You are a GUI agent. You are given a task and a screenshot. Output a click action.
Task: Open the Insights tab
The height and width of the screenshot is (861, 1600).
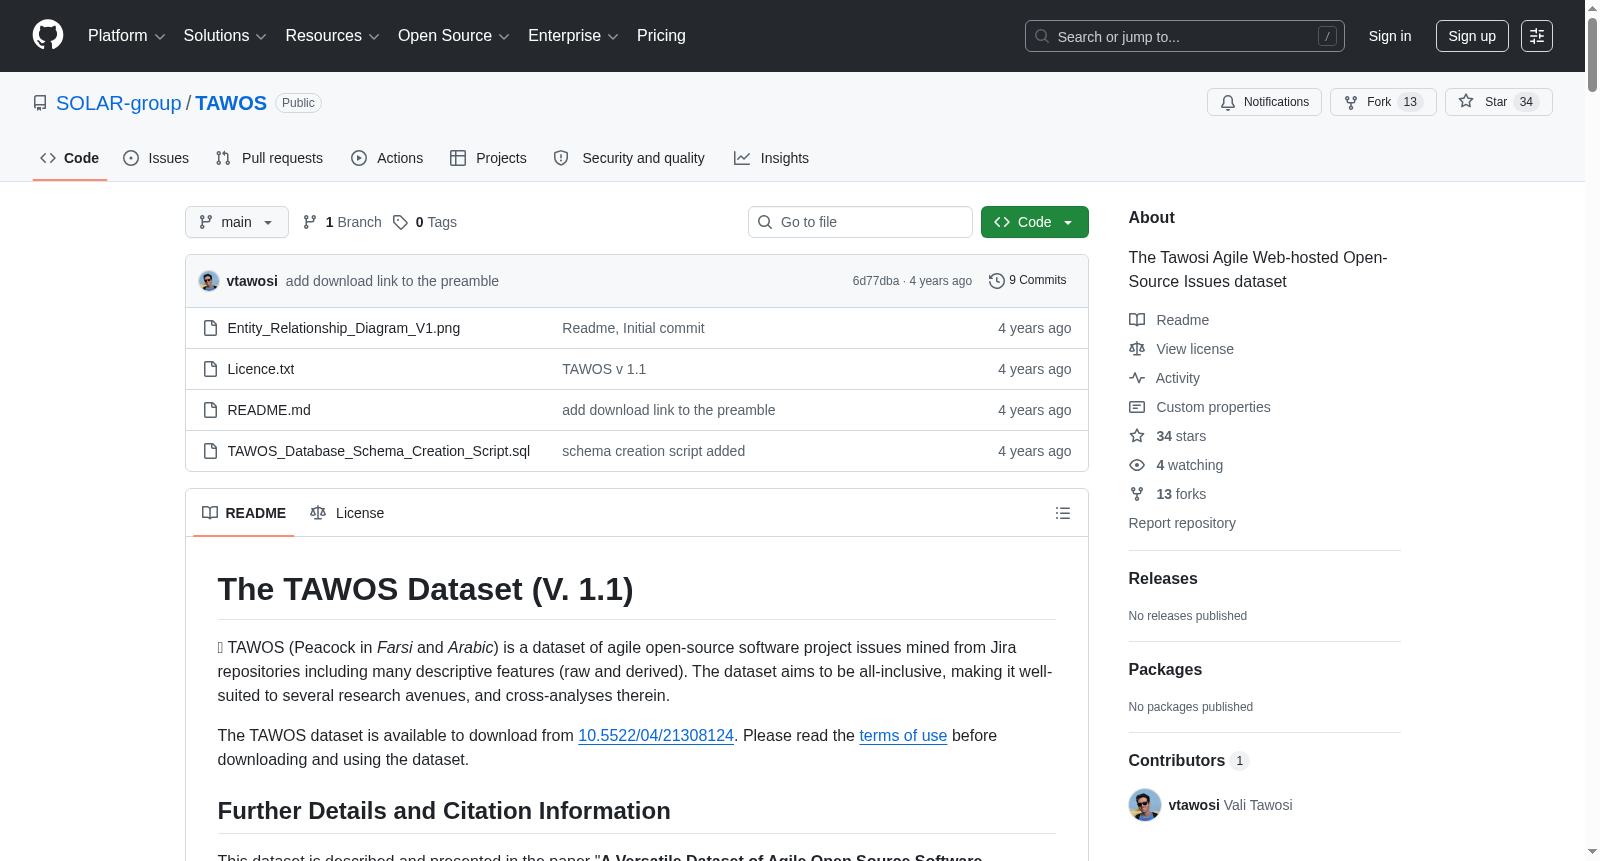pyautogui.click(x=771, y=158)
